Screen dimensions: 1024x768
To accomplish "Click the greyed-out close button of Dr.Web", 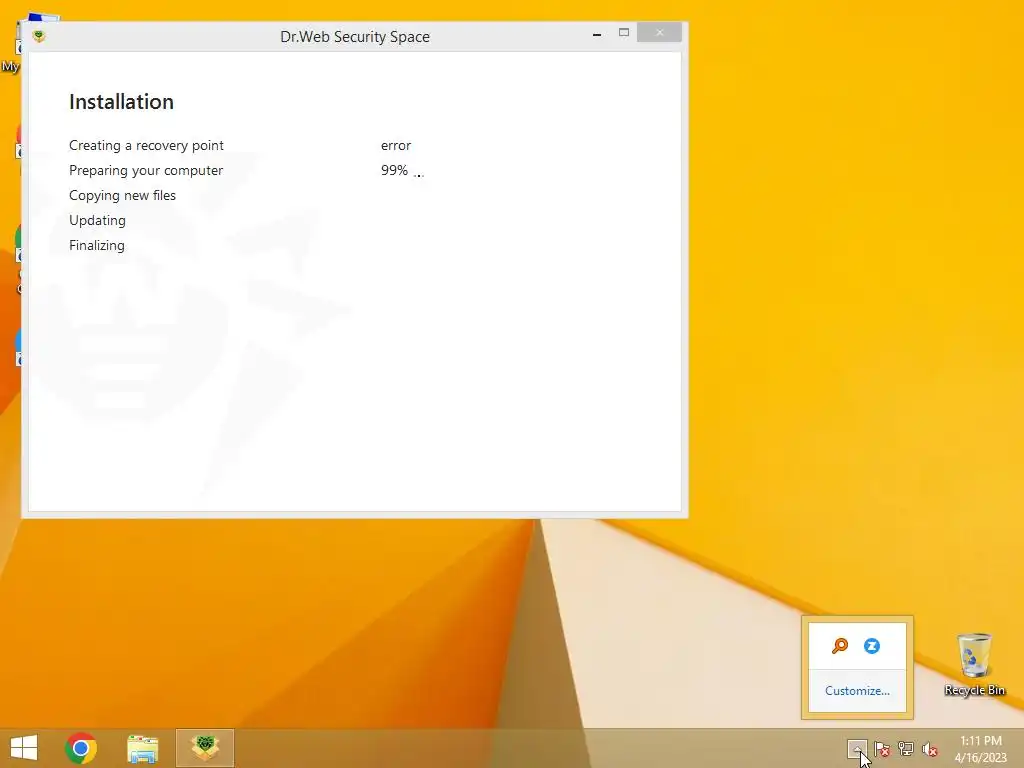I will pos(659,32).
